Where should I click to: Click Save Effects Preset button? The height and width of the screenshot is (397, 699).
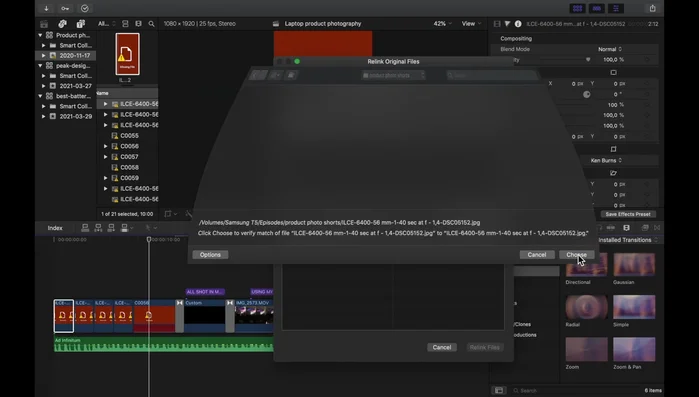coord(628,214)
